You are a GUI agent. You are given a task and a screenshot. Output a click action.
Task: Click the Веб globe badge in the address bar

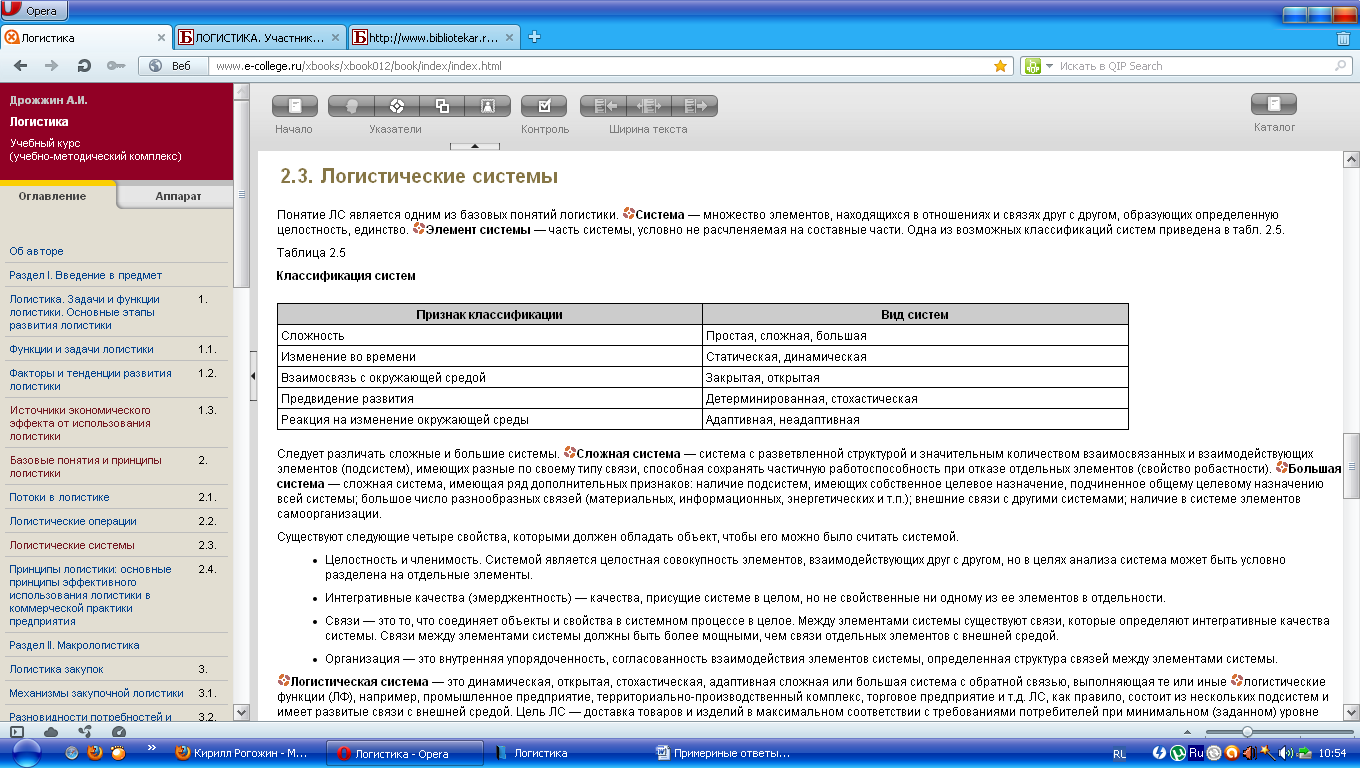coord(171,66)
